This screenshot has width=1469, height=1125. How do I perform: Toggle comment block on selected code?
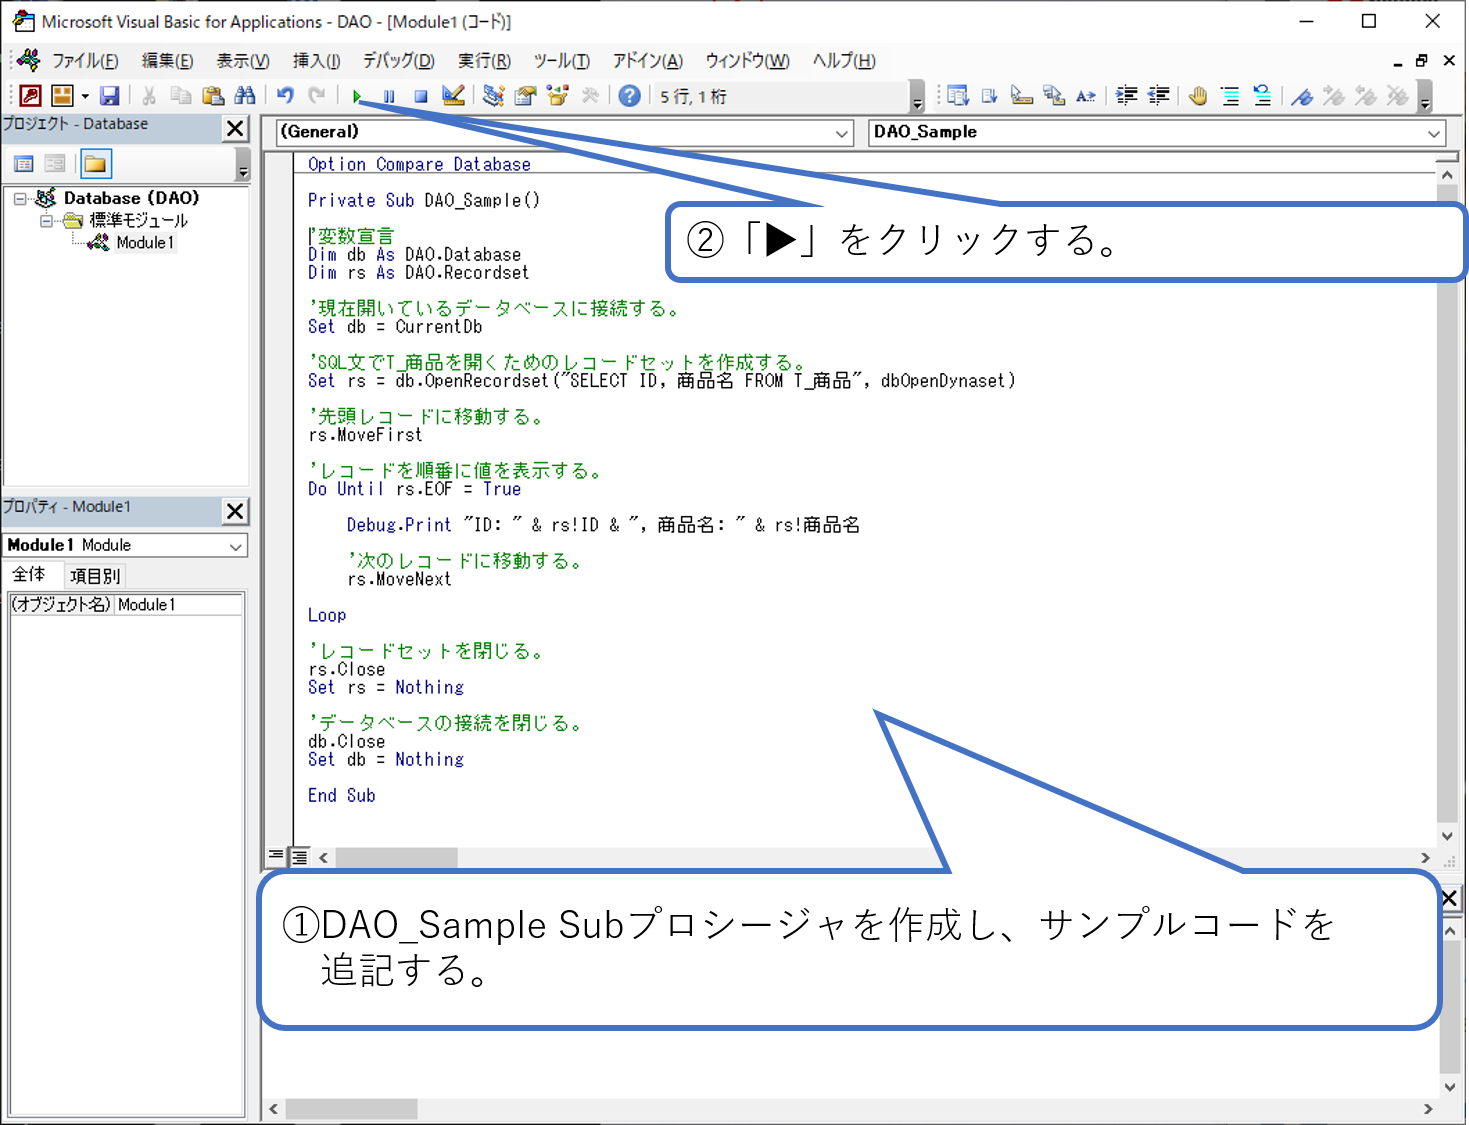[x=1230, y=95]
